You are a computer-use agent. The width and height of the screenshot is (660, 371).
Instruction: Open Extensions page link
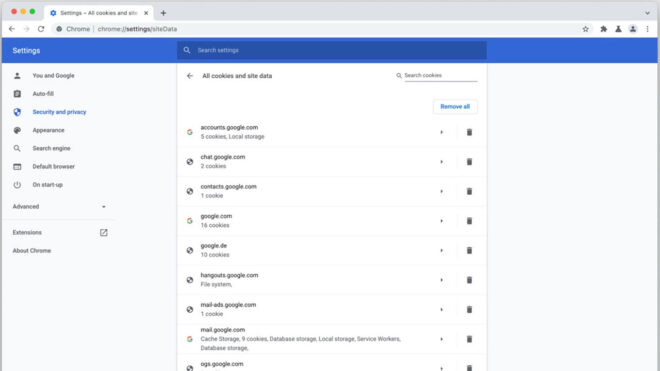tap(27, 232)
